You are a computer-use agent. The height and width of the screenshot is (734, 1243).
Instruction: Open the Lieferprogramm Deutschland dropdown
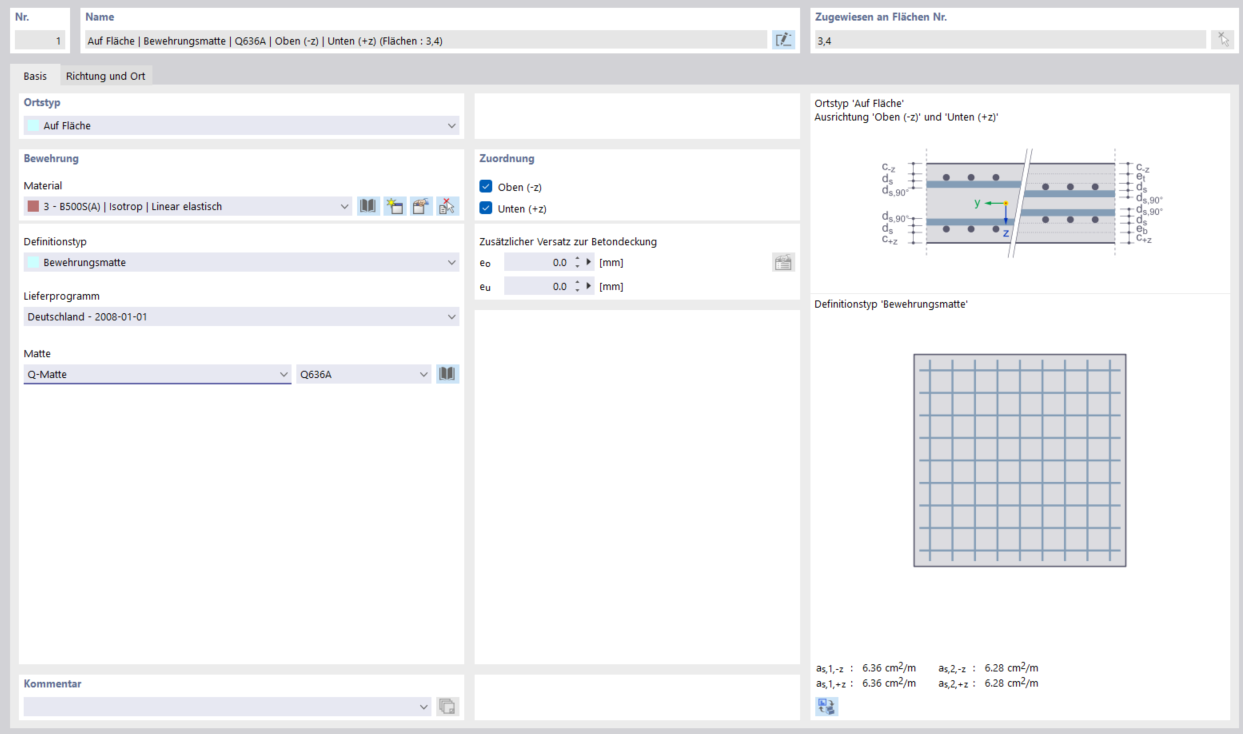[x=241, y=317]
